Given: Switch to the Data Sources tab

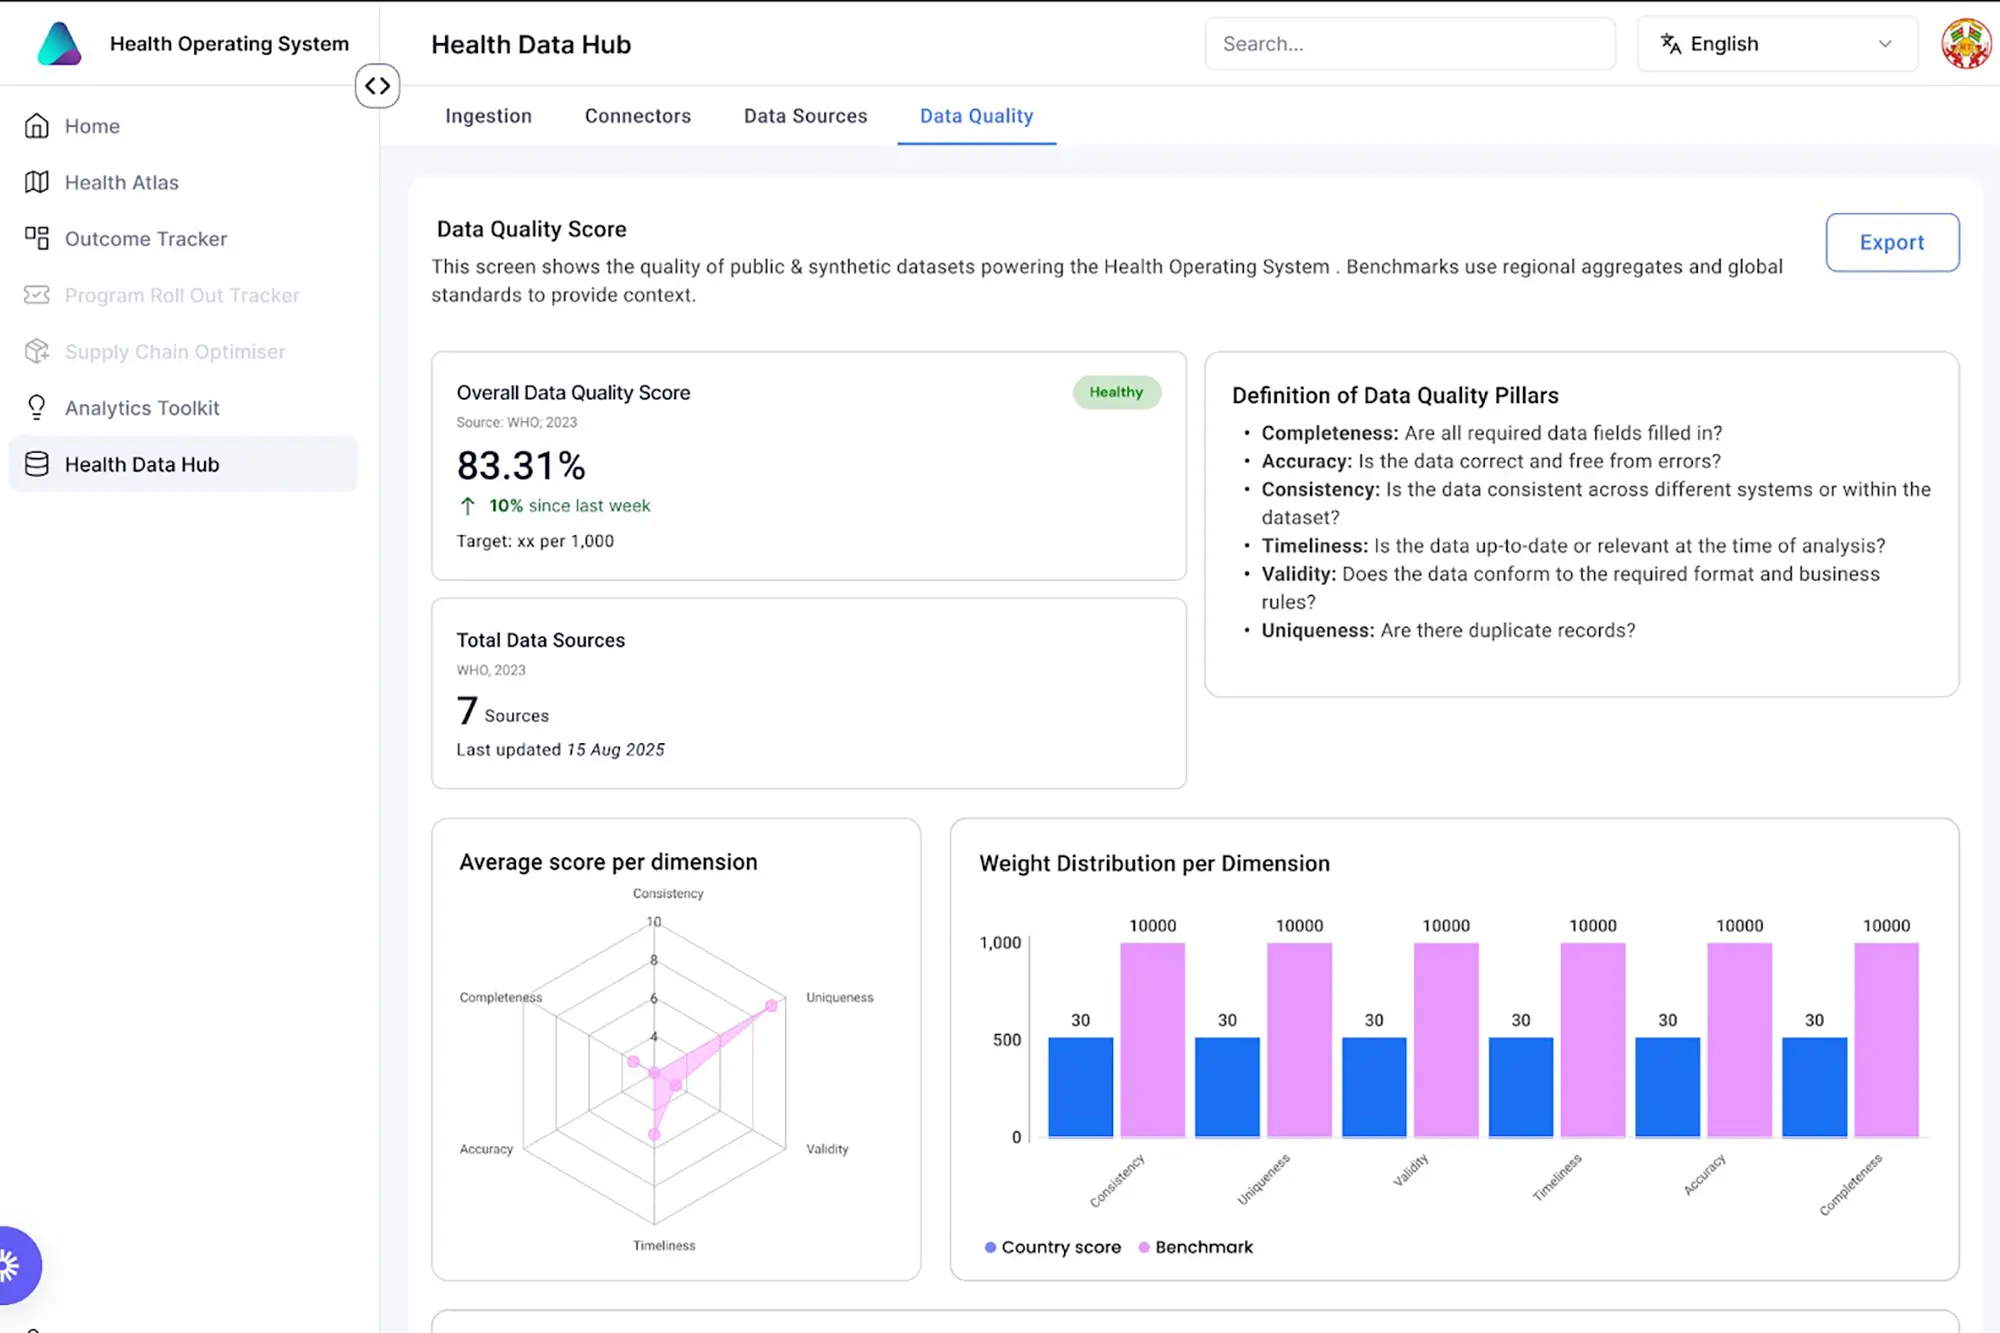Looking at the screenshot, I should [805, 116].
